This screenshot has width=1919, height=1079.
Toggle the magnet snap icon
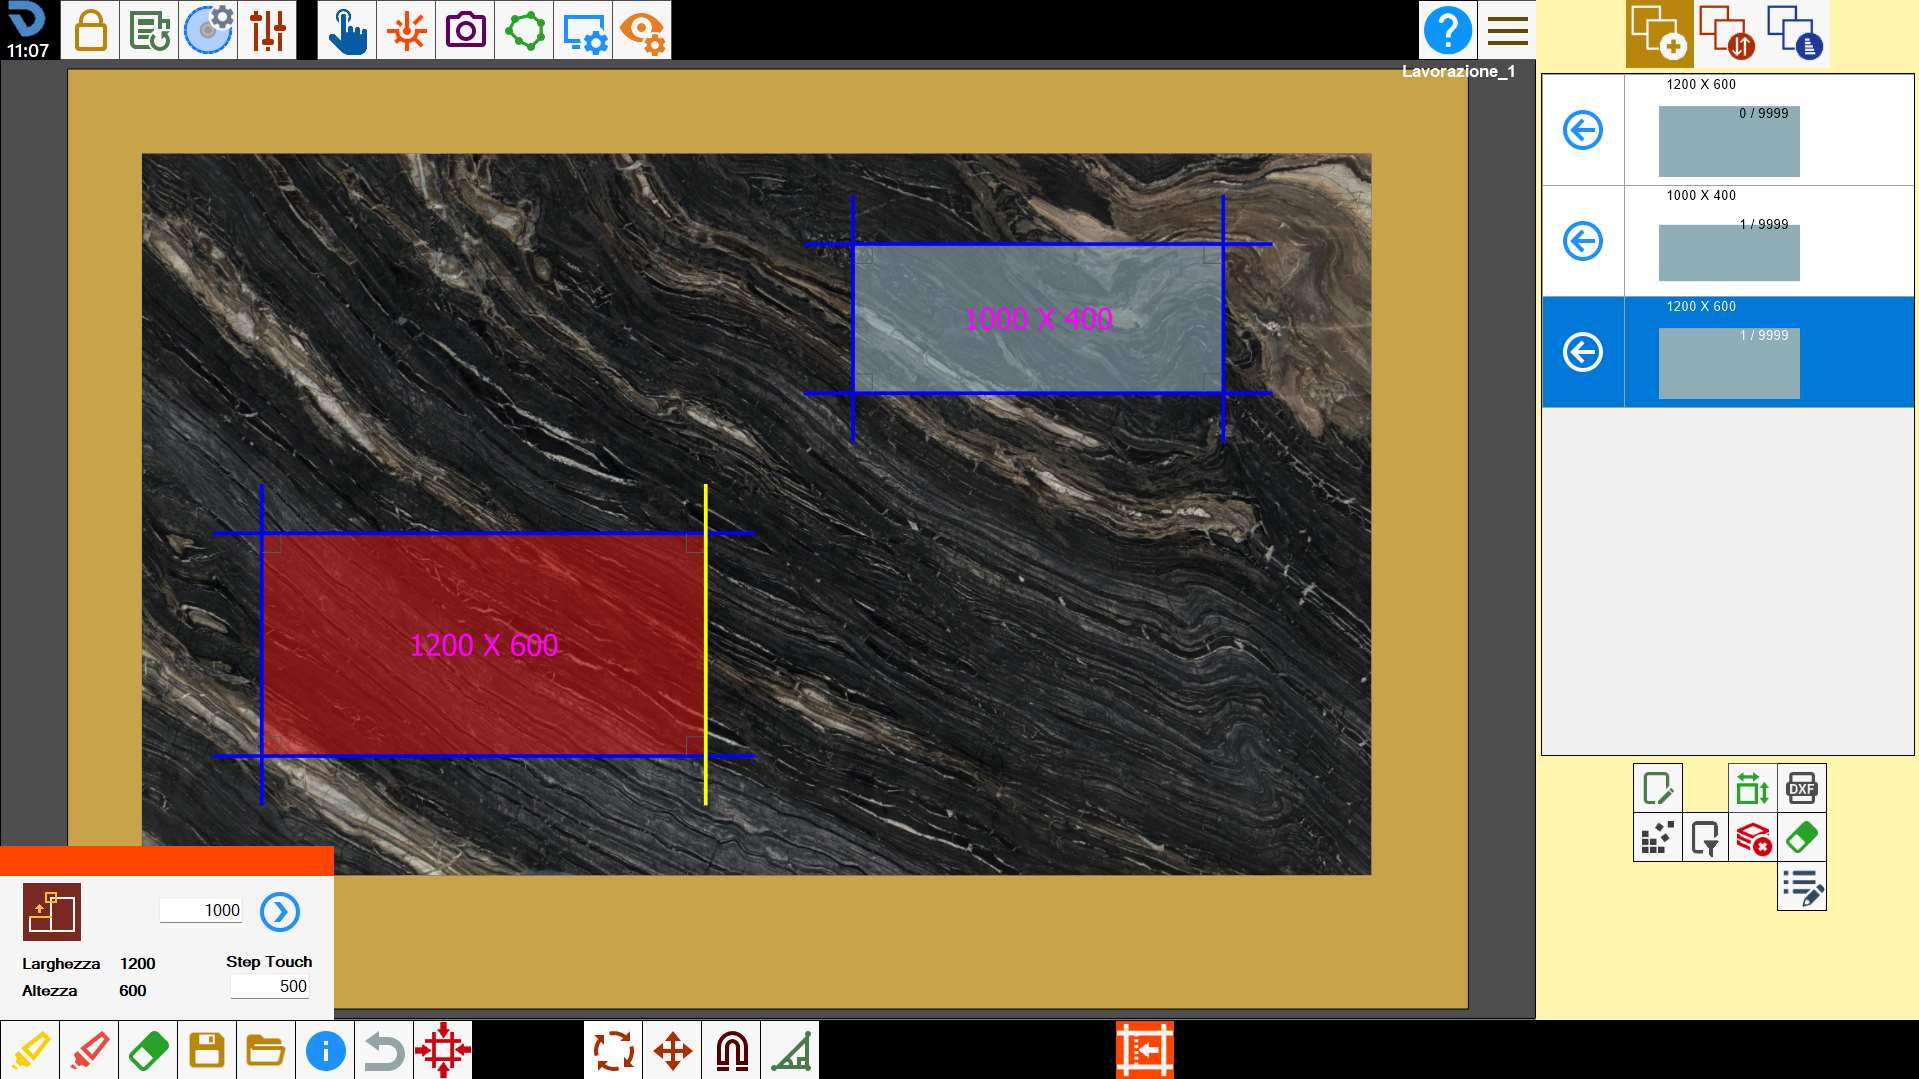[x=731, y=1050]
